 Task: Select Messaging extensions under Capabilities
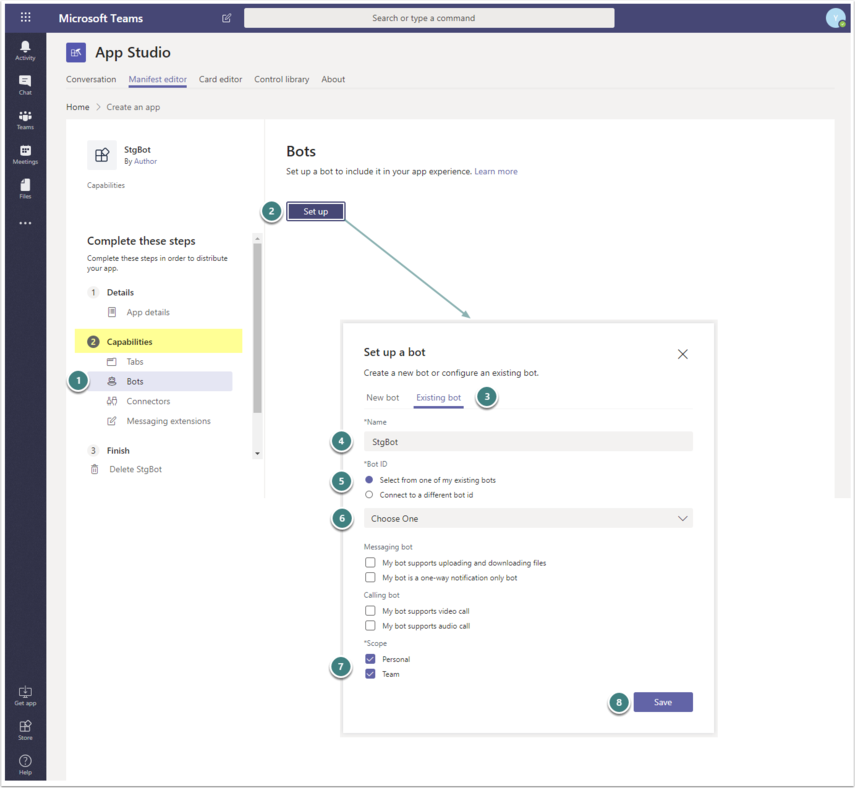[168, 421]
